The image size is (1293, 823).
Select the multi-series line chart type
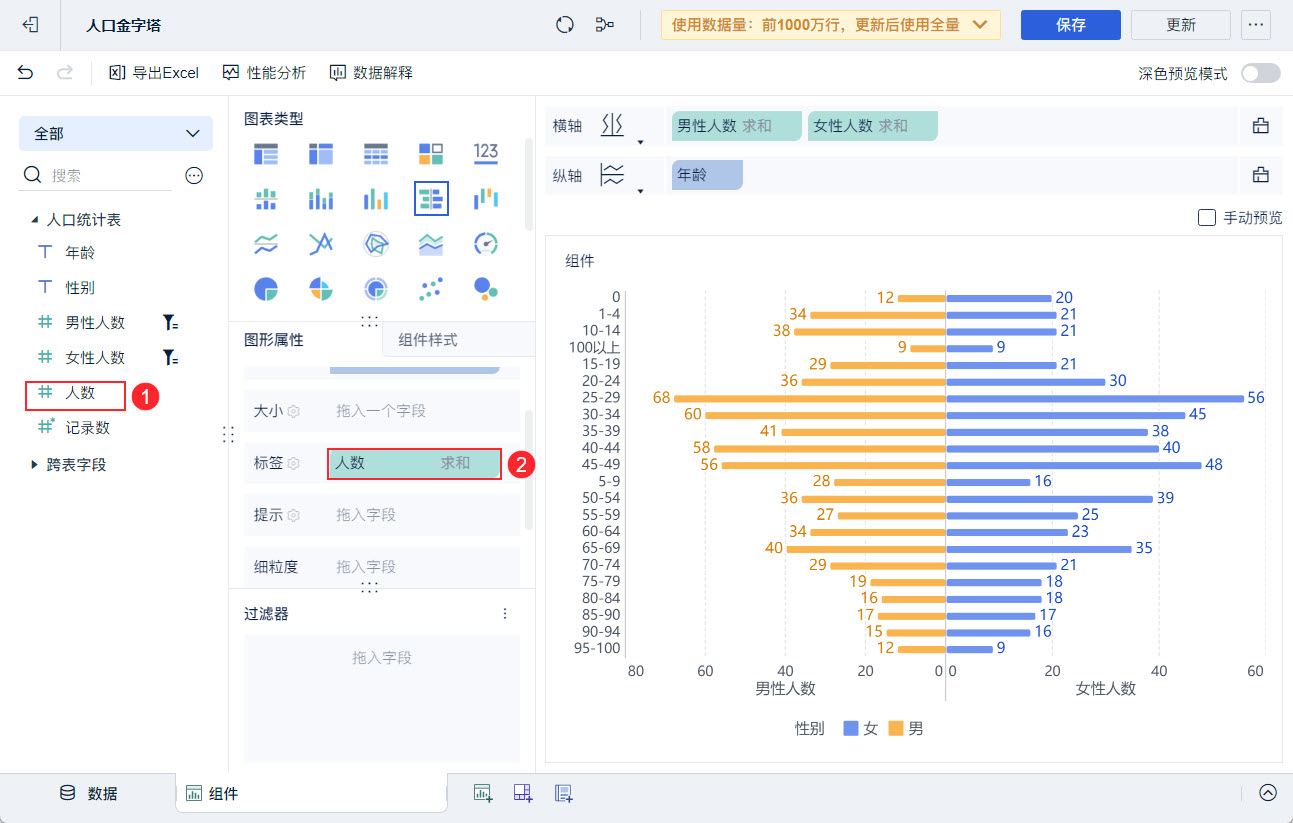coord(321,243)
